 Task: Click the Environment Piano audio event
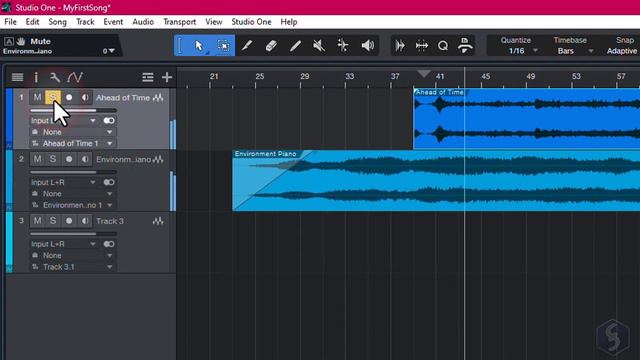point(436,180)
